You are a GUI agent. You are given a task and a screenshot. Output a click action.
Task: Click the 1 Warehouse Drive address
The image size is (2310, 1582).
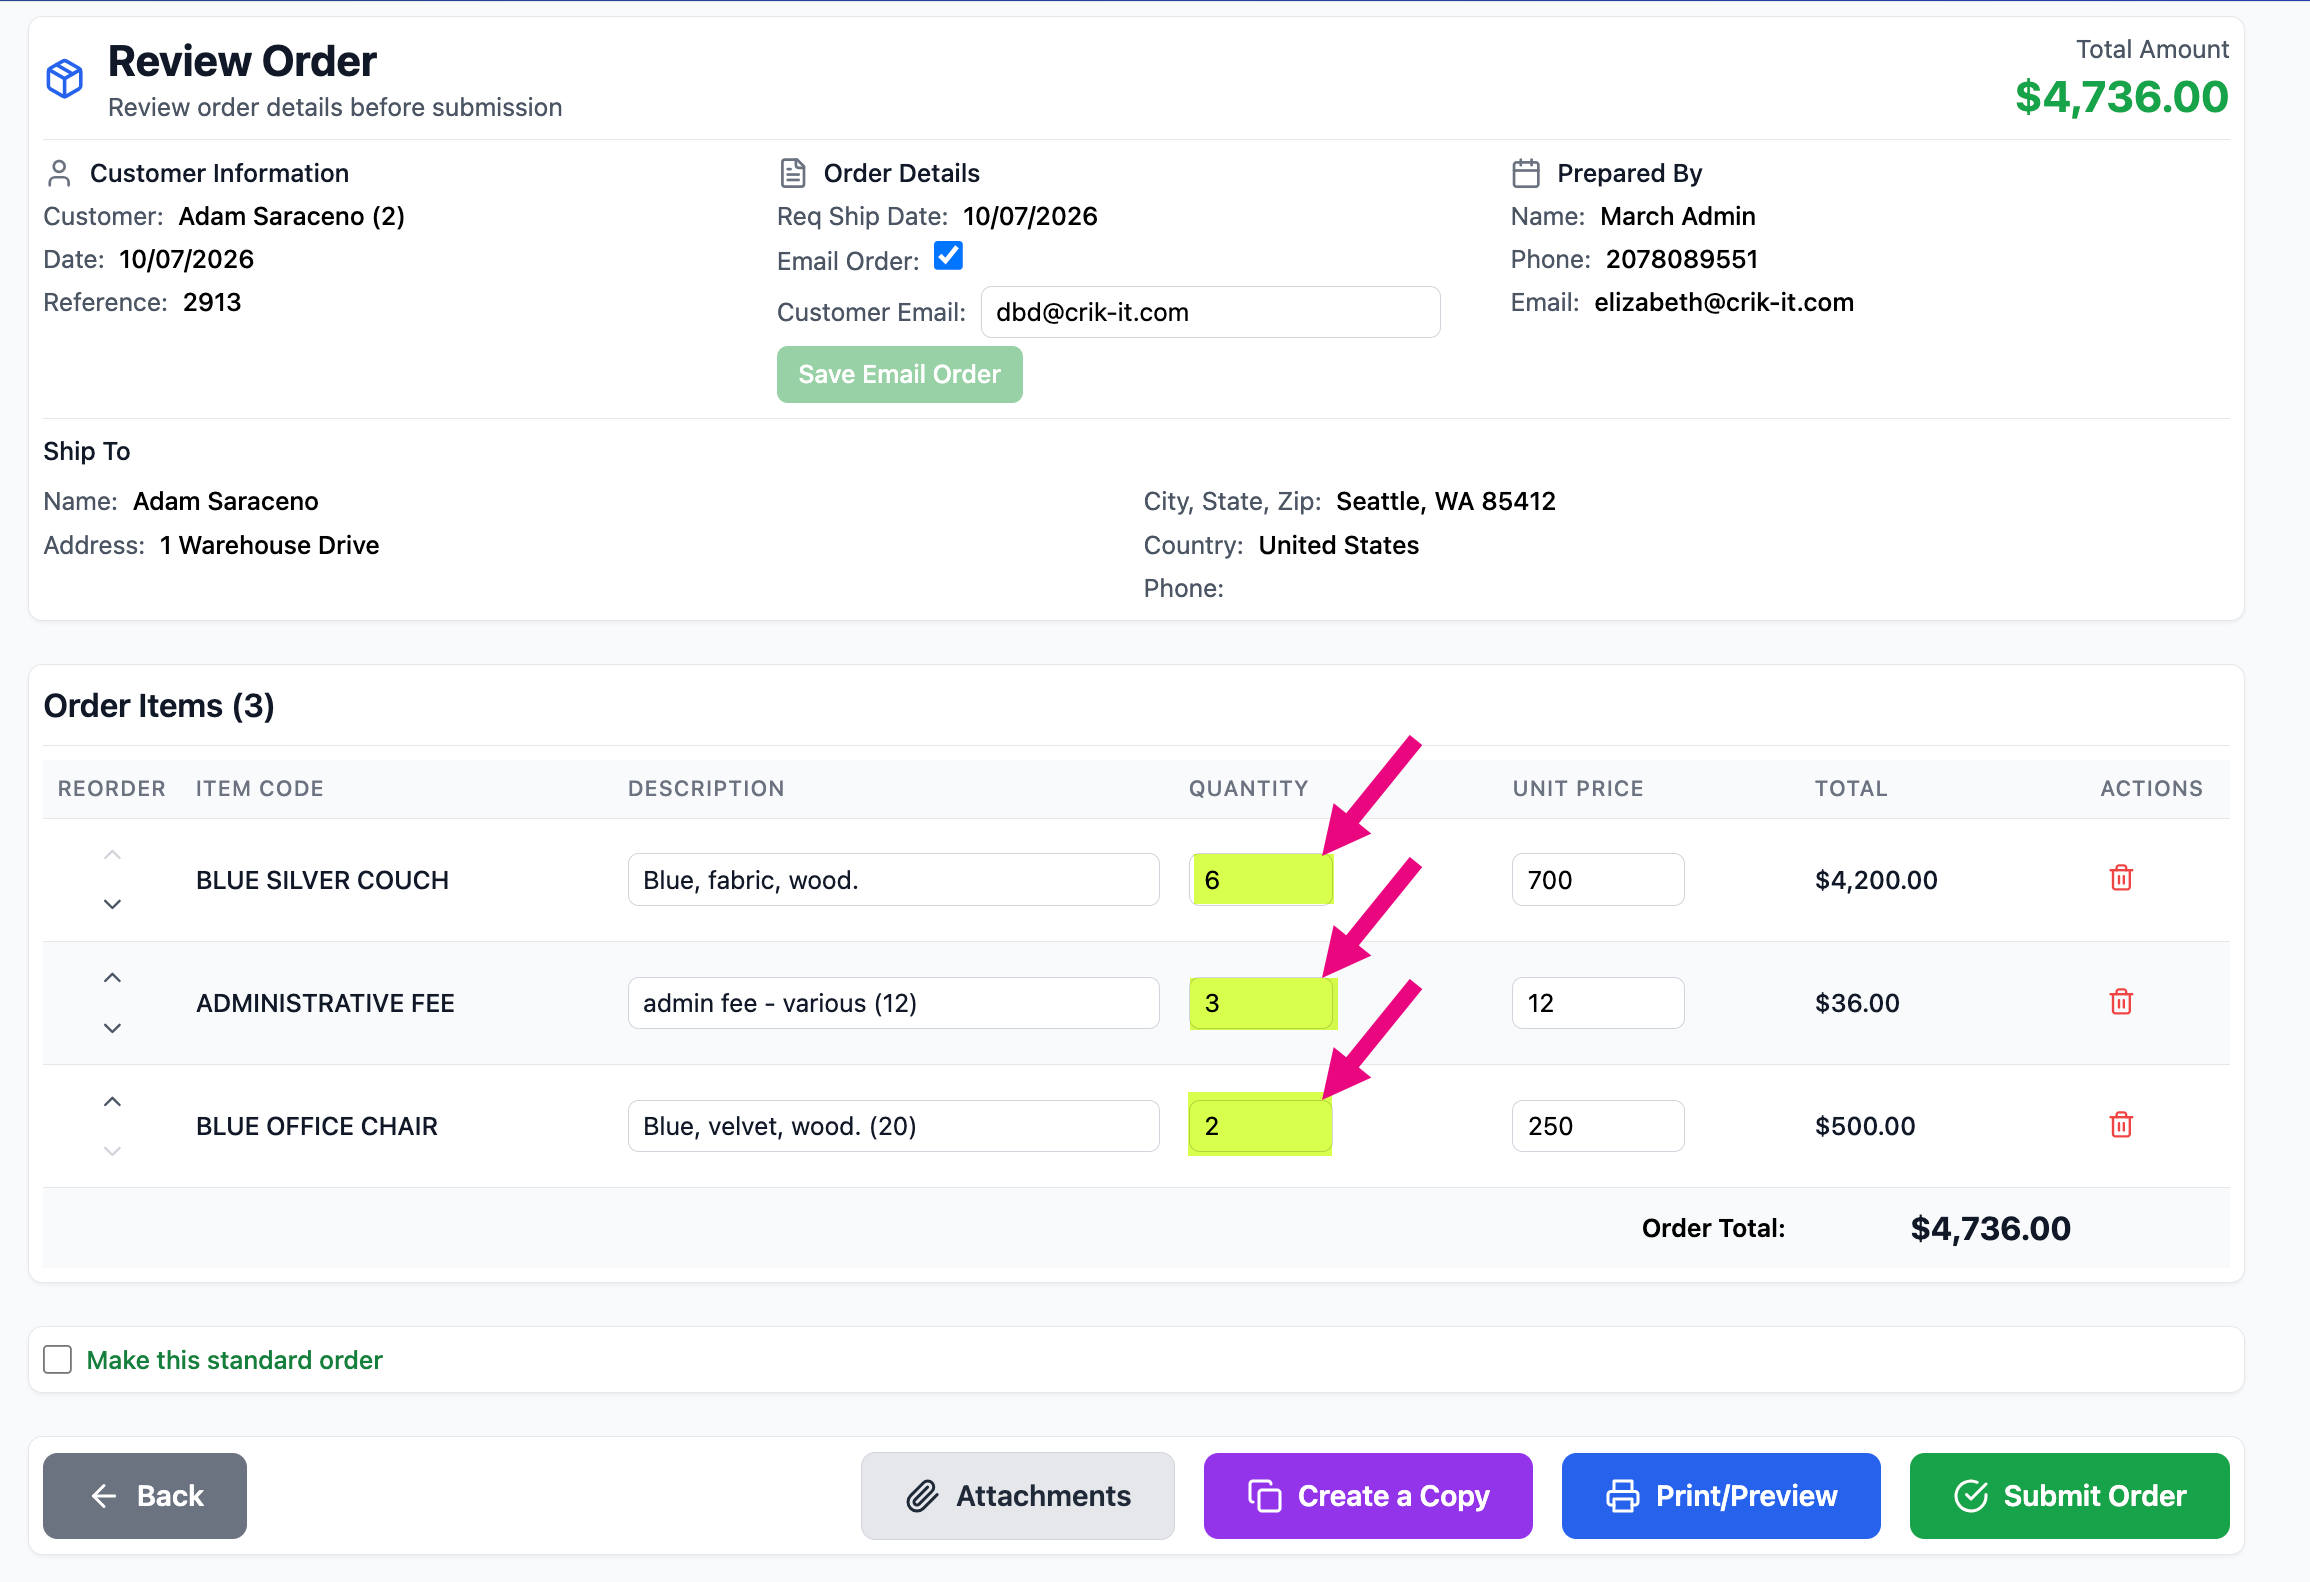269,545
